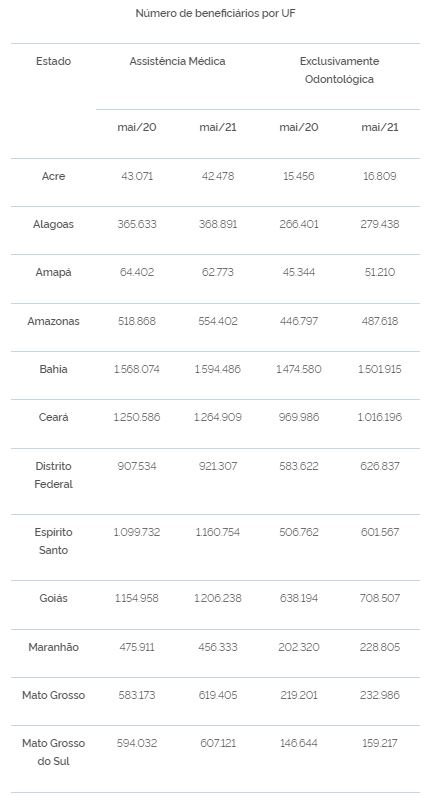
Task: Select the 'Bahia' state cell
Action: tap(53, 370)
